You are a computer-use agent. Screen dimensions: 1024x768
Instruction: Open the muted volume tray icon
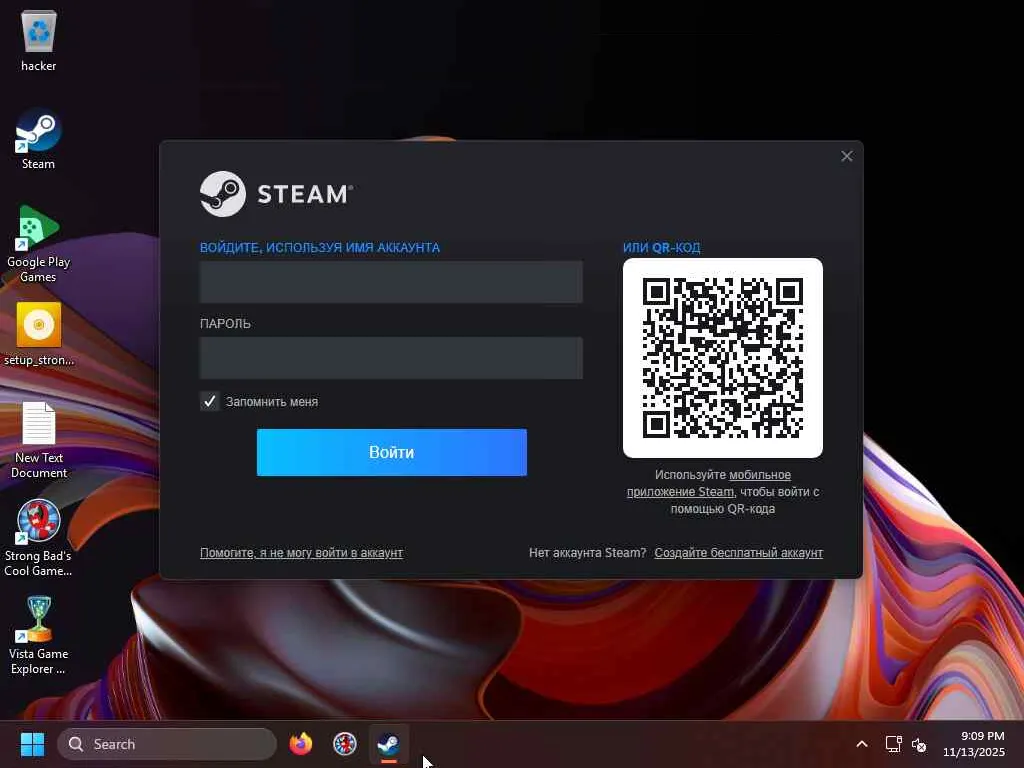[919, 744]
